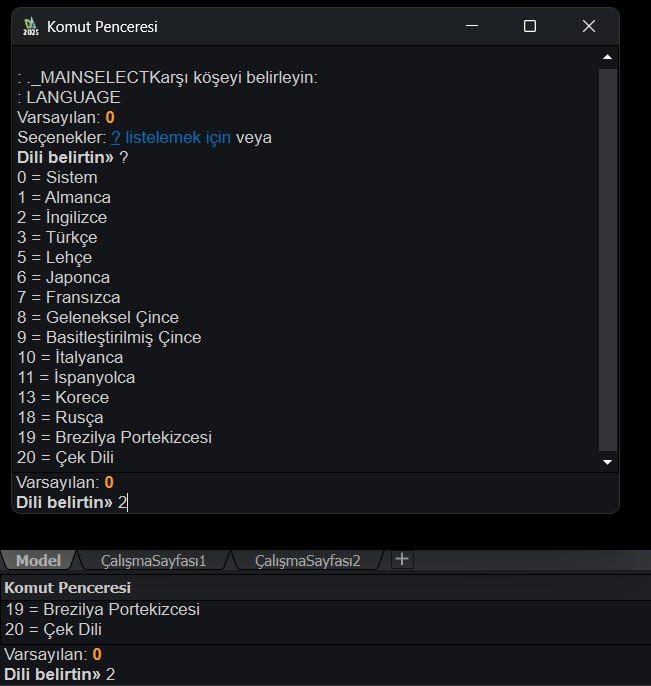The image size is (651, 686).
Task: Minimize the Komut Penceresi window
Action: tap(472, 27)
